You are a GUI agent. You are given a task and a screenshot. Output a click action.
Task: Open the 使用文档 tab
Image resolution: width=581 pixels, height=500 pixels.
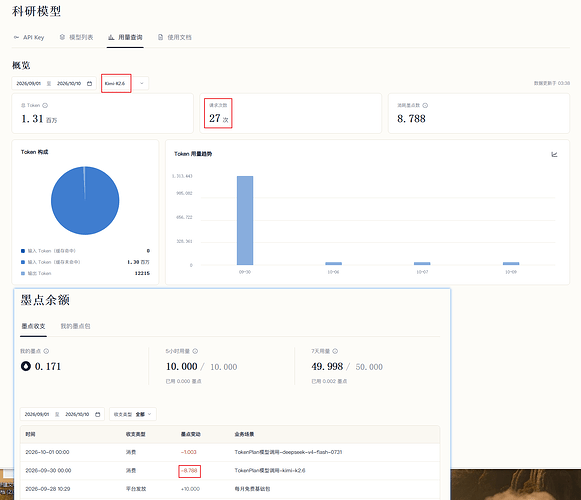pos(175,37)
